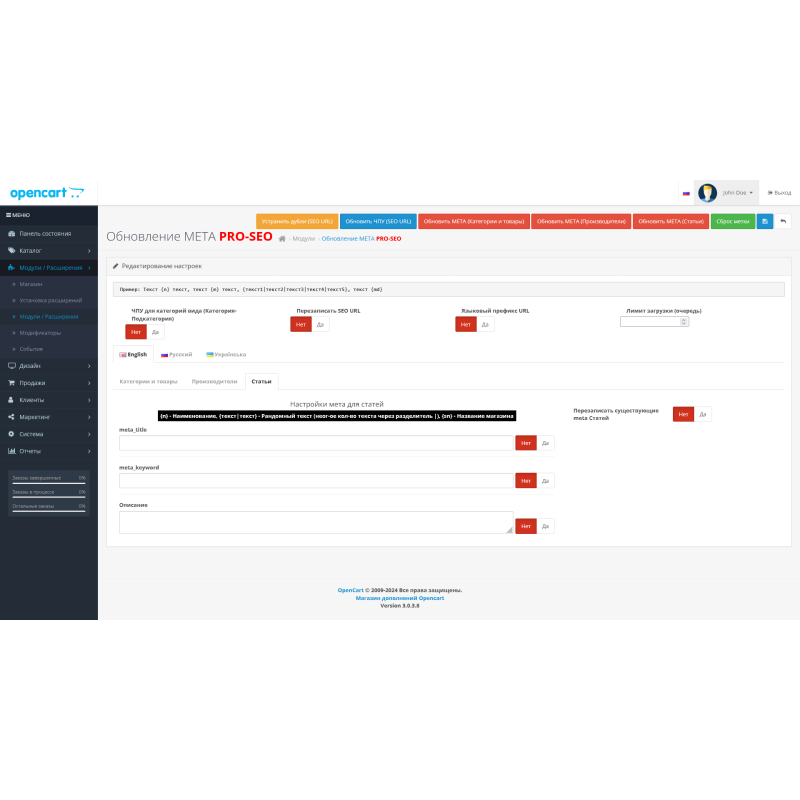Image resolution: width=800 pixels, height=800 pixels.
Task: Click the Модули / Расширения puzzle icon
Action: (x=11, y=268)
